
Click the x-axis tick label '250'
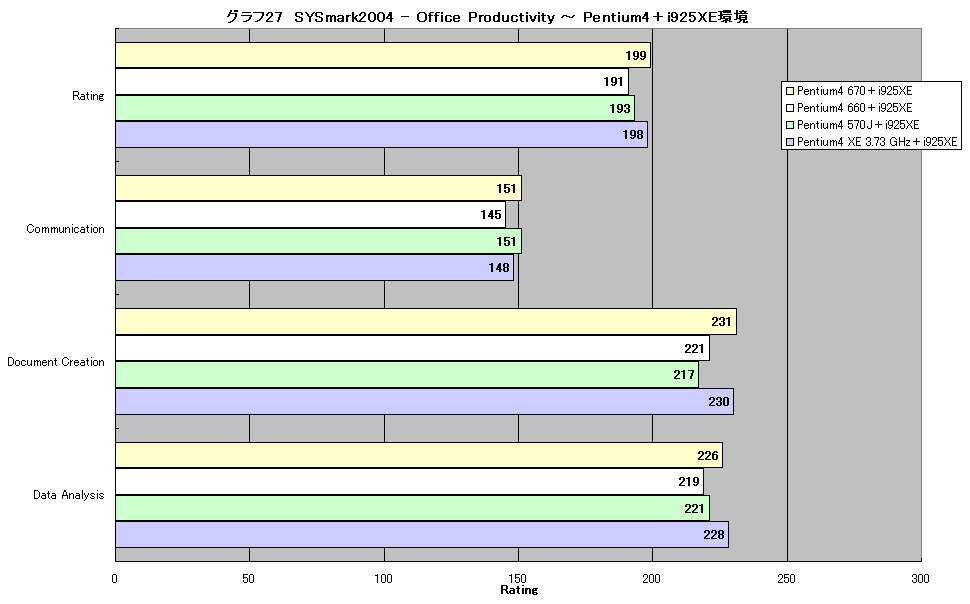[786, 579]
